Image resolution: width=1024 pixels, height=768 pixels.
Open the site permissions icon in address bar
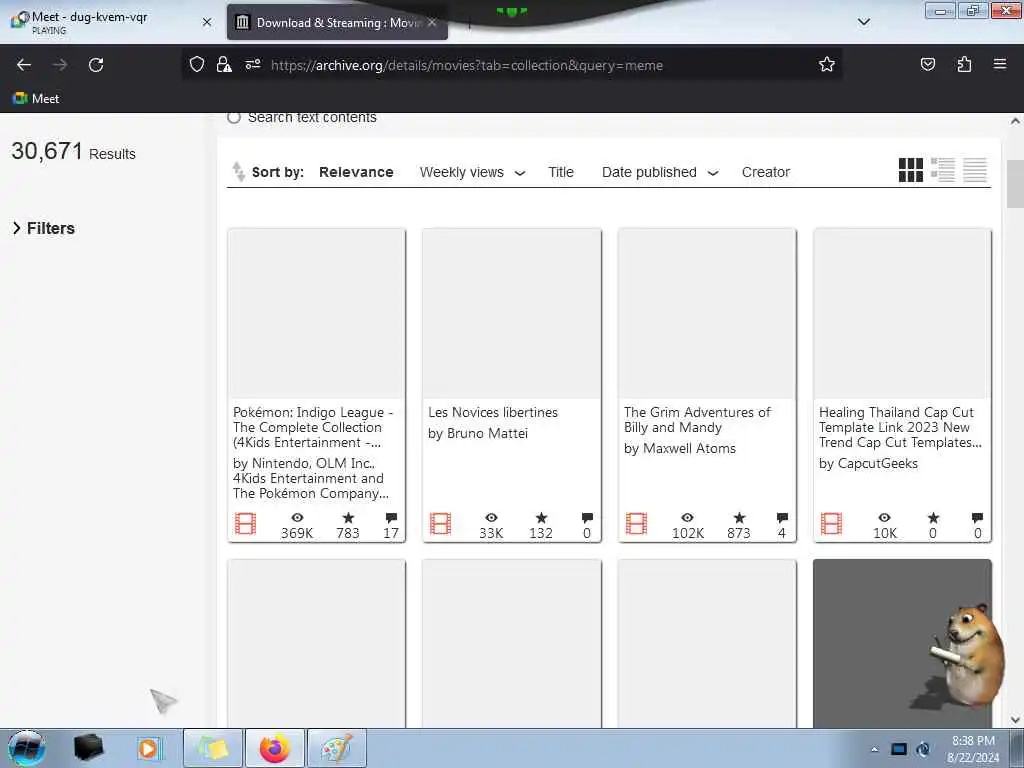click(253, 64)
